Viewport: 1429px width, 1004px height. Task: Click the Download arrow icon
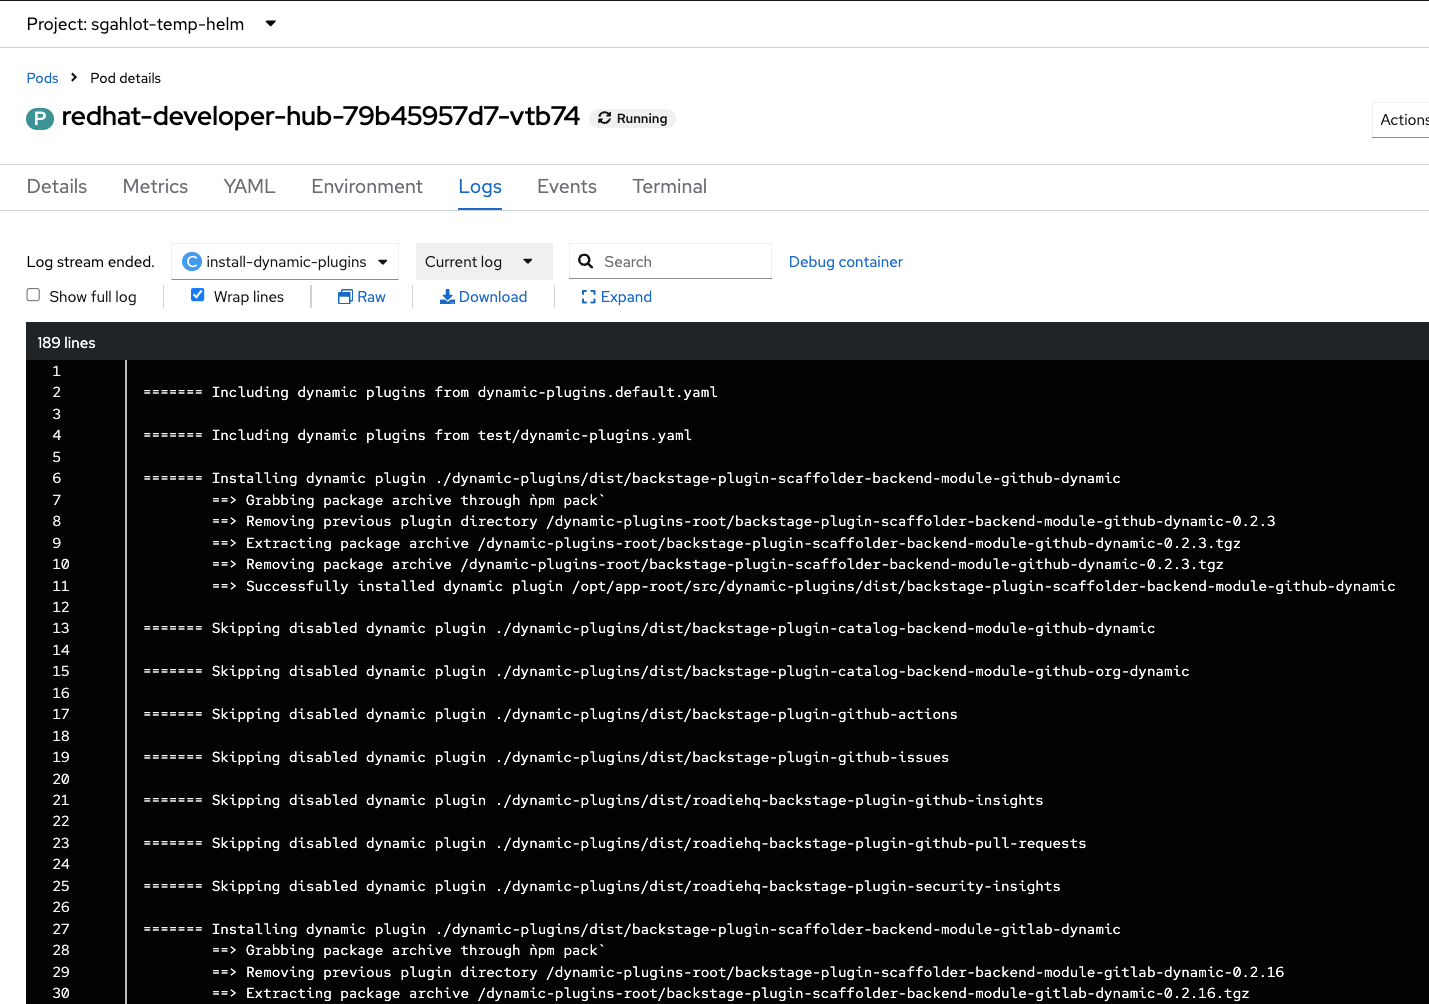tap(447, 297)
